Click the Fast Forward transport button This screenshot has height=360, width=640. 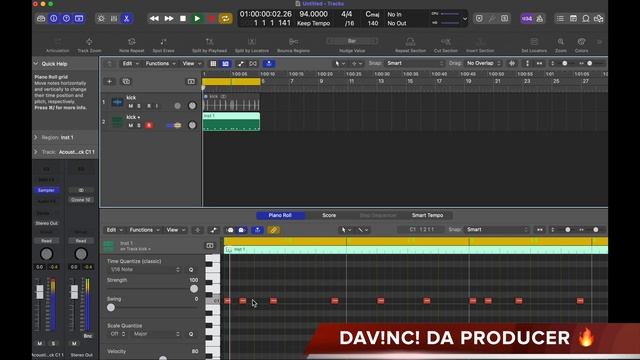169,18
